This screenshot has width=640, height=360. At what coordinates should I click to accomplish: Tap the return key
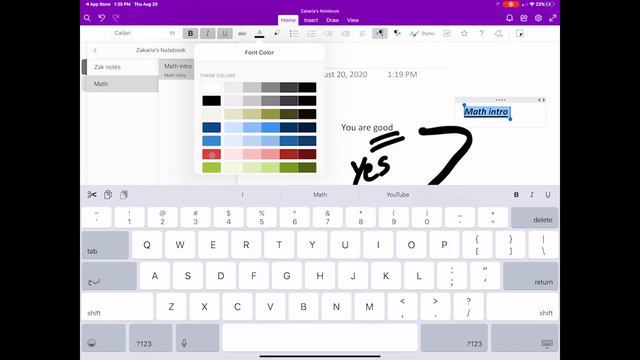(531, 276)
